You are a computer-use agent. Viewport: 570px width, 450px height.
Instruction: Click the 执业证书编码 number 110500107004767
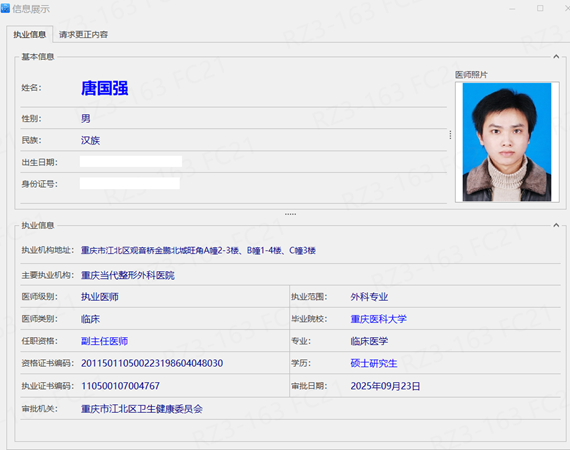coord(120,386)
